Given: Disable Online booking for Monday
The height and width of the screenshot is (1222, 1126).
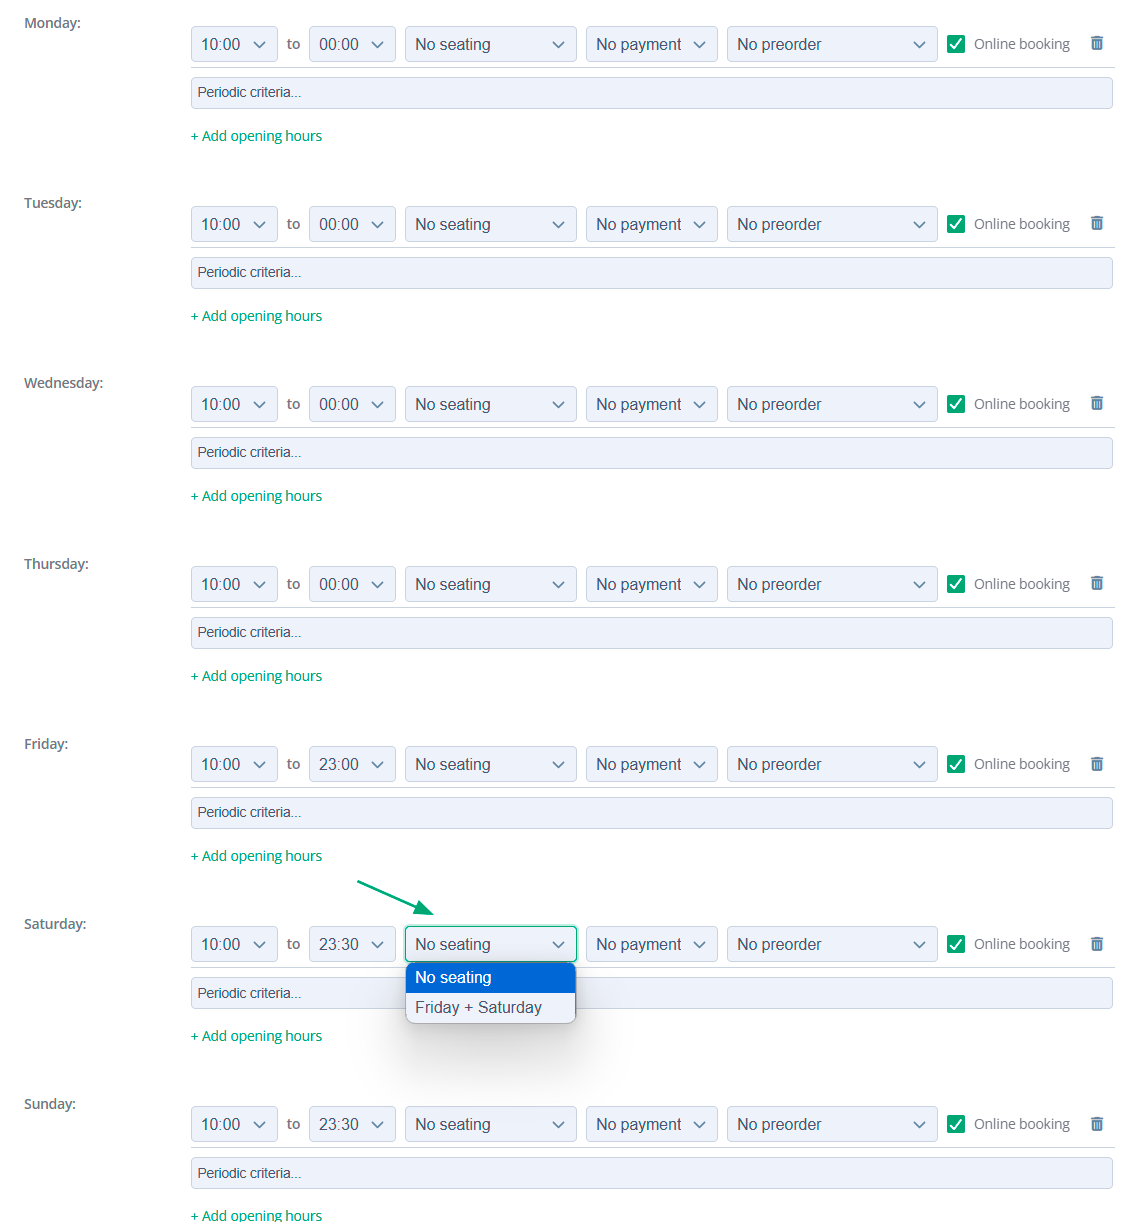Looking at the screenshot, I should tap(956, 43).
